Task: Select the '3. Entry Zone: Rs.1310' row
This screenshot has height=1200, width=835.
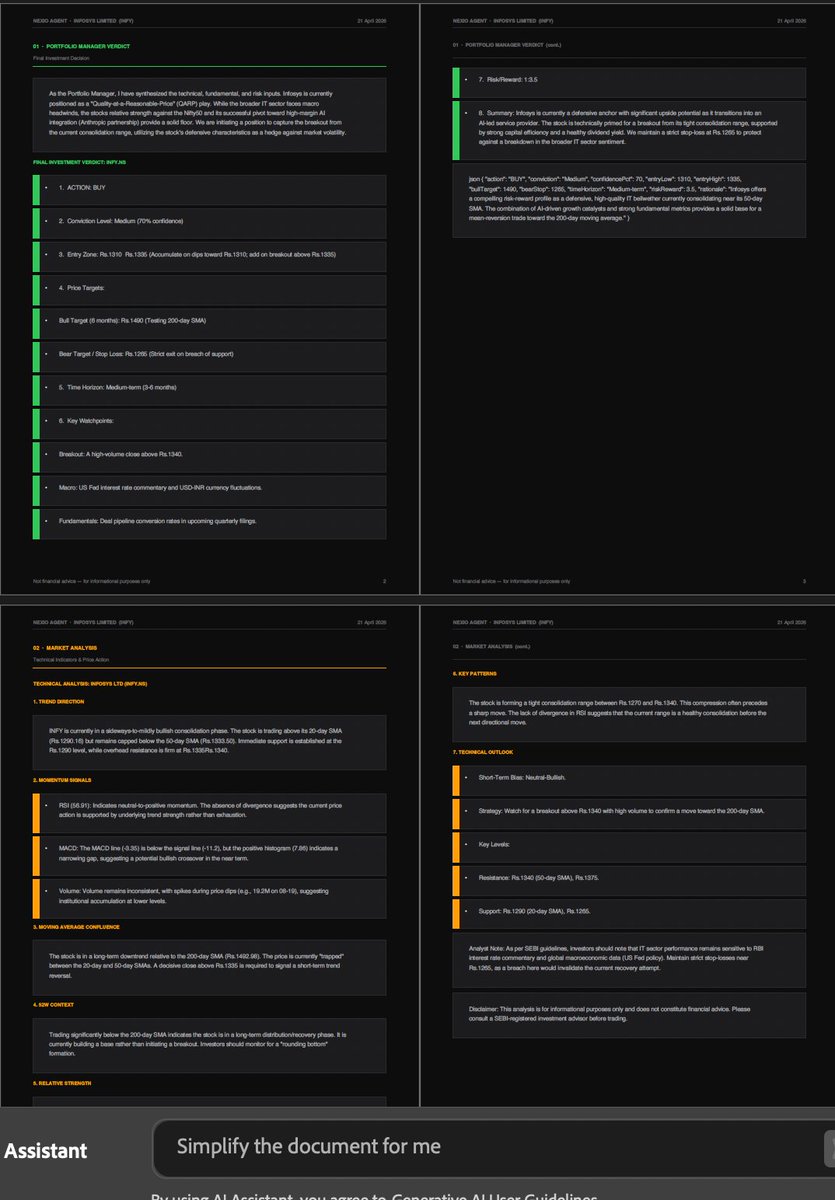Action: [x=209, y=255]
